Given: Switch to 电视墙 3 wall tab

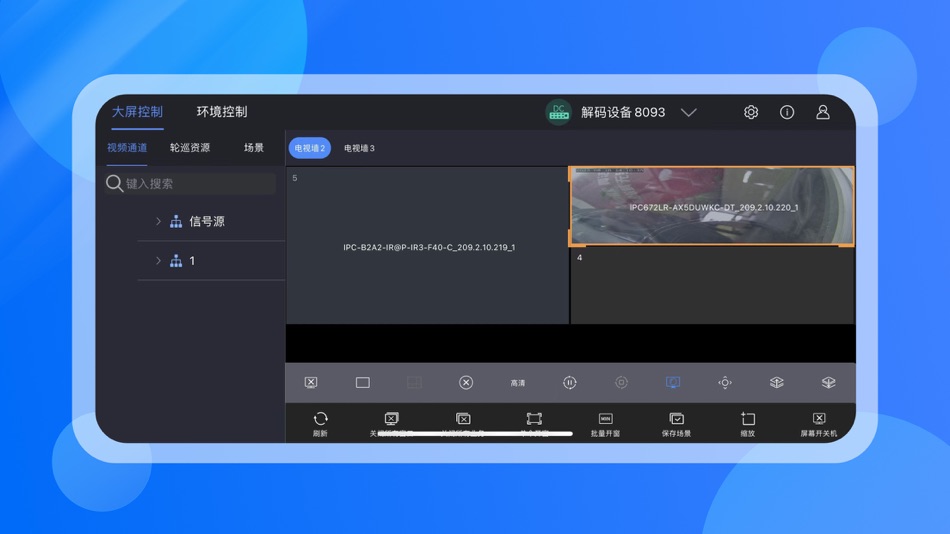Looking at the screenshot, I should pos(359,148).
